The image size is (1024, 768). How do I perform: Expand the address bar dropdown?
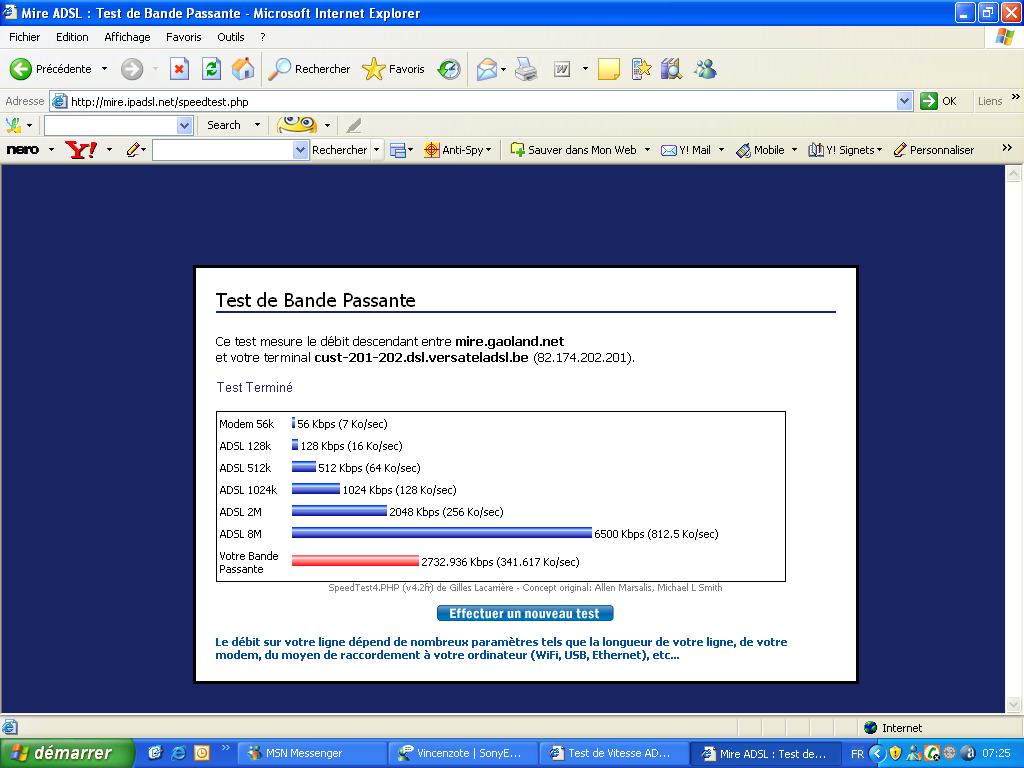point(904,101)
